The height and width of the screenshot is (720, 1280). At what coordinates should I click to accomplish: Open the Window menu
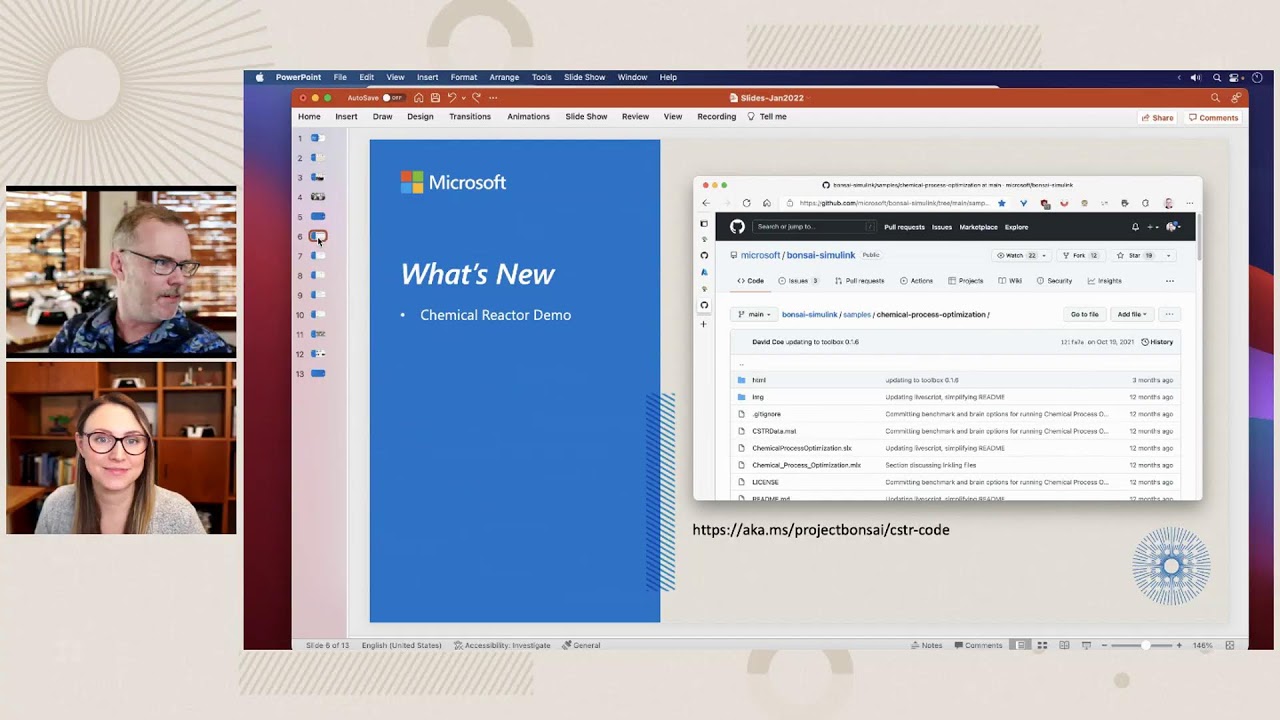[632, 77]
